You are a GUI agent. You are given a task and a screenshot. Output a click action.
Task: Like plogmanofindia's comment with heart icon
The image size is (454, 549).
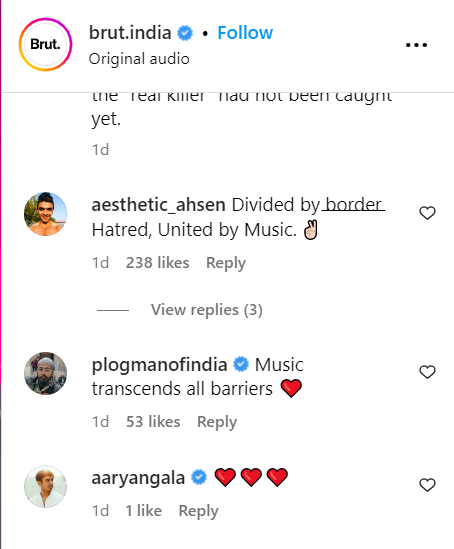coord(427,372)
